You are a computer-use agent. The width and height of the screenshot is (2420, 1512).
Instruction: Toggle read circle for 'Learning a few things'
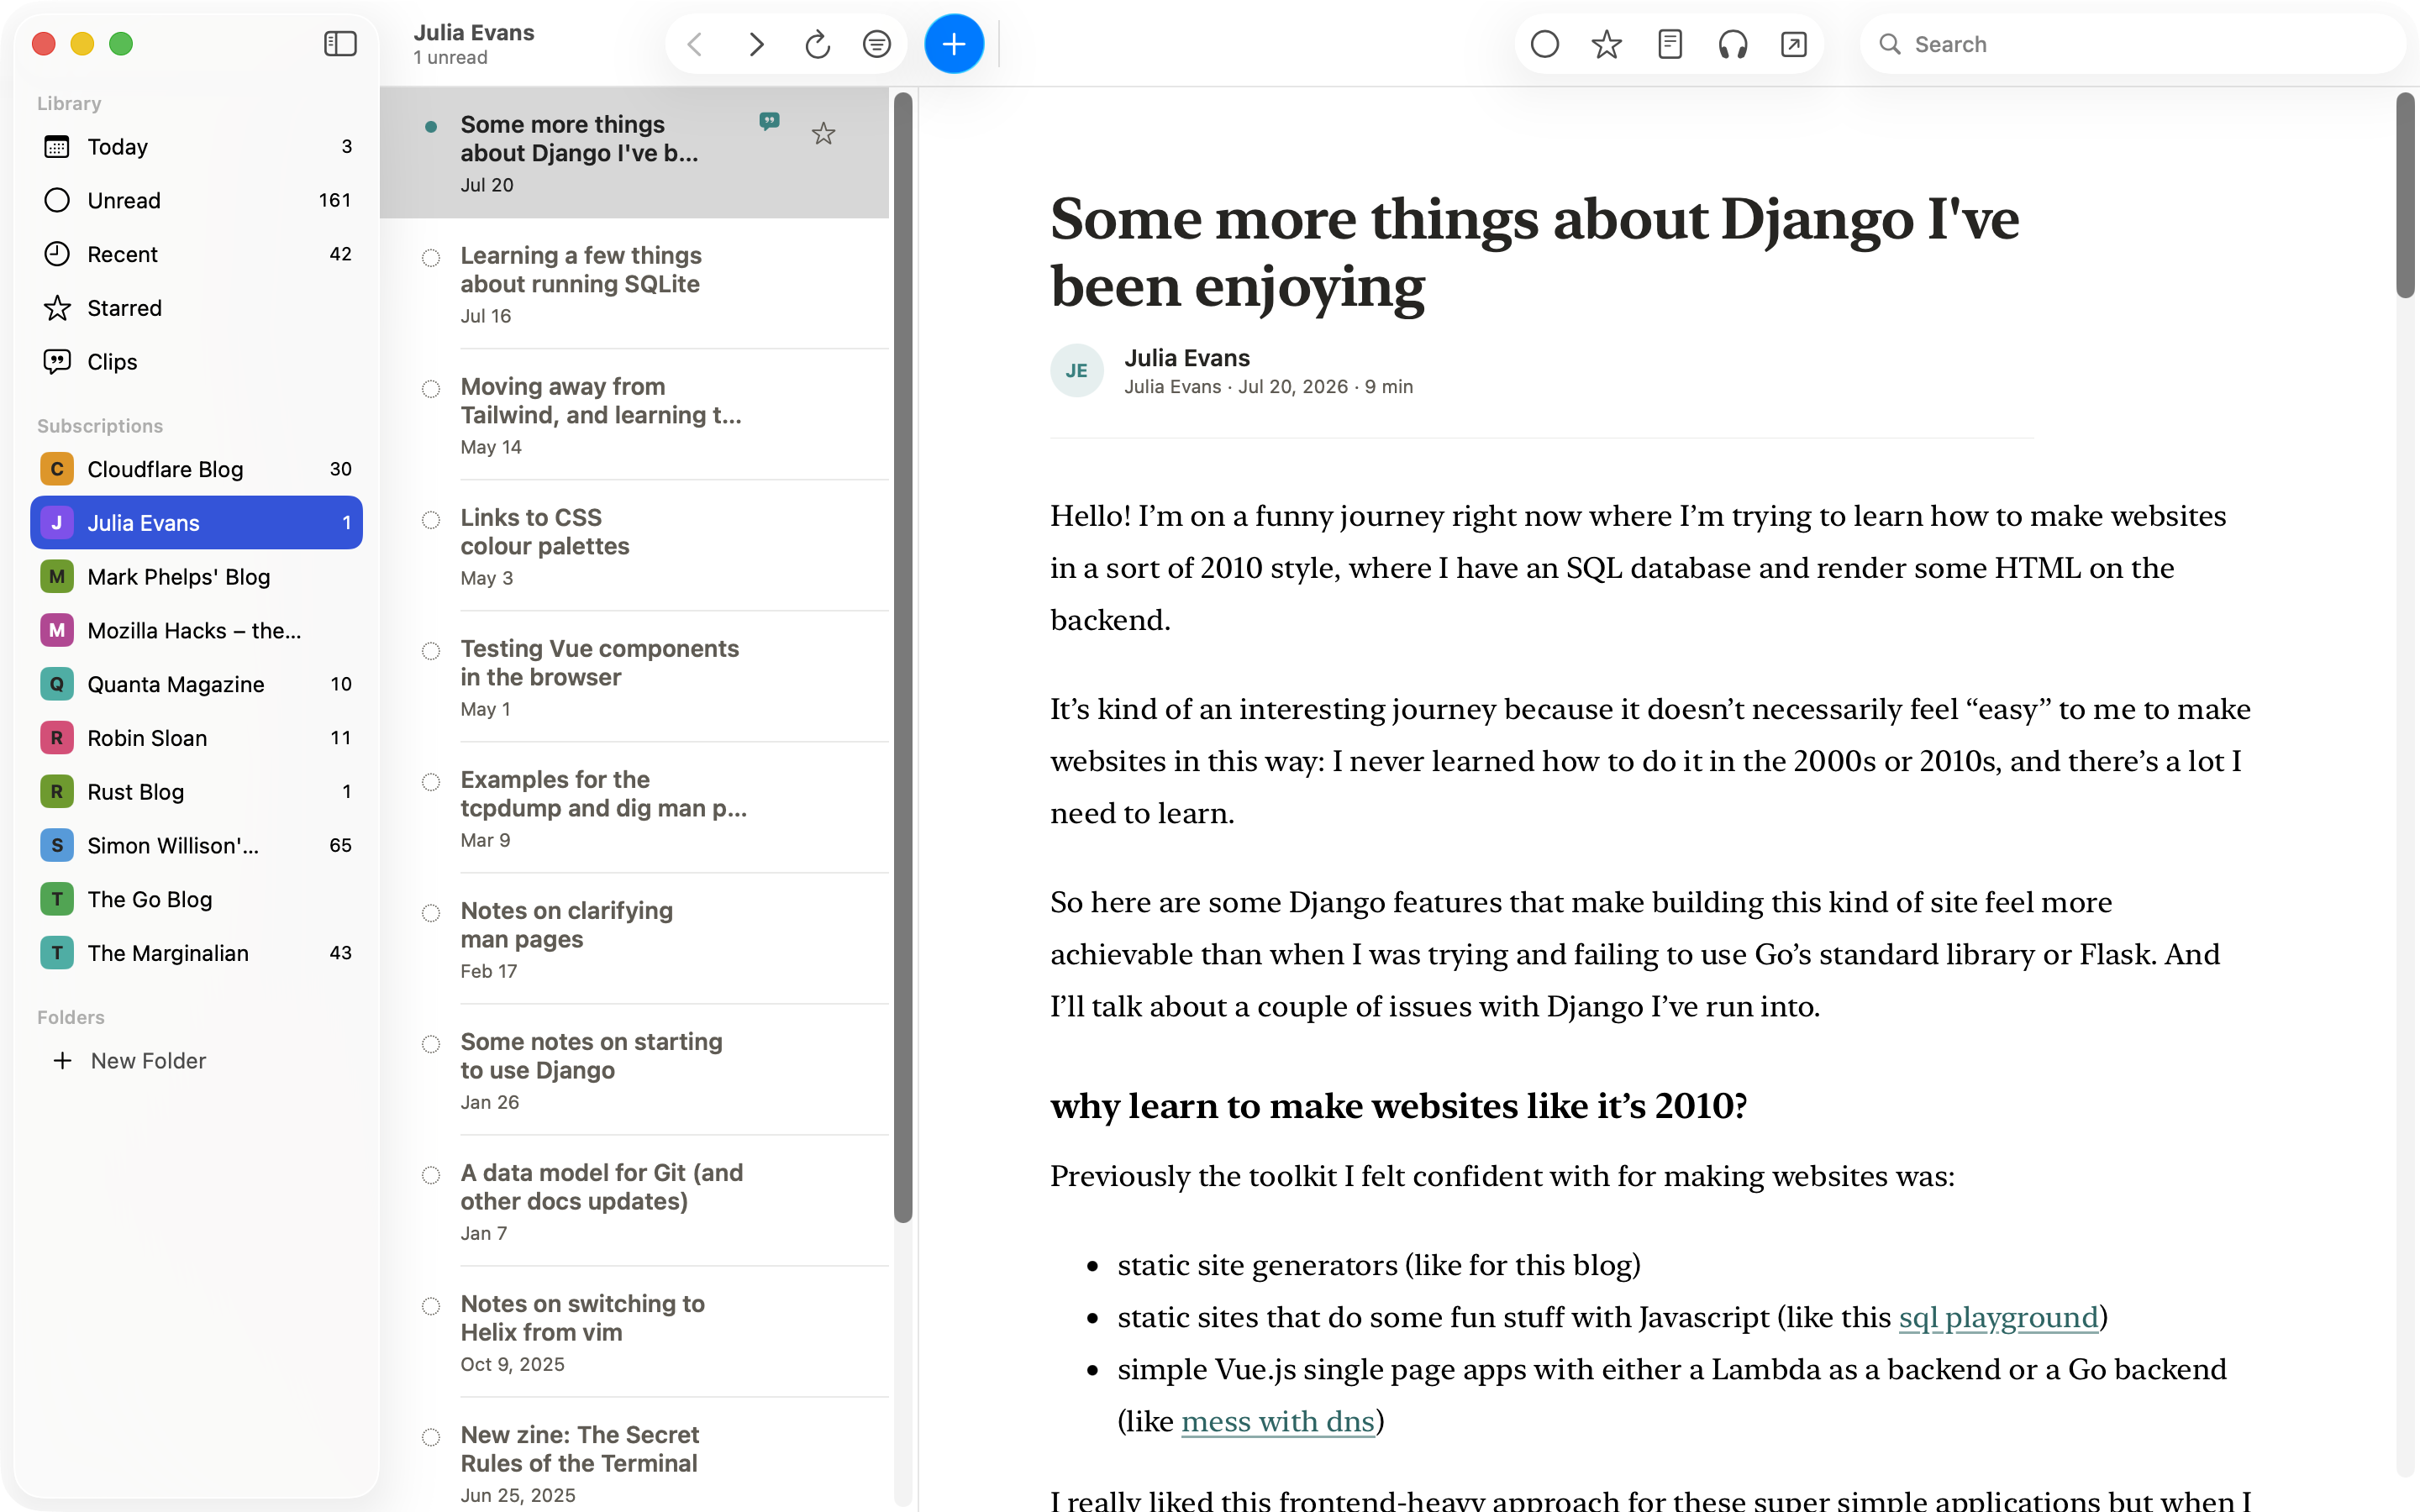point(431,258)
